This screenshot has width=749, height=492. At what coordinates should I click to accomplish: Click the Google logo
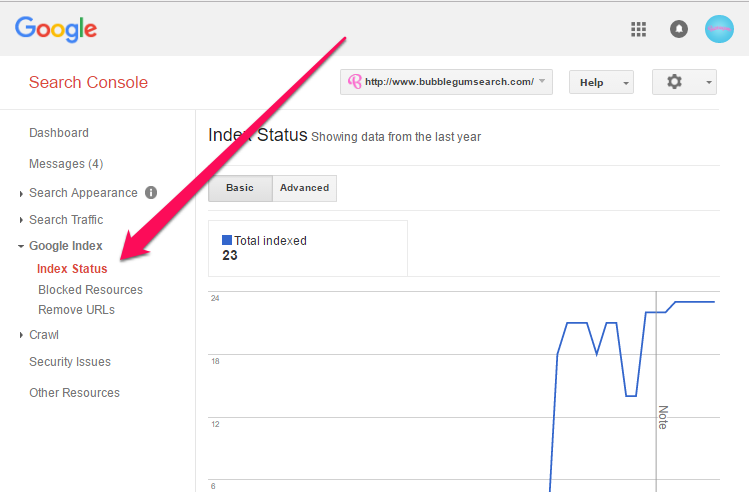(x=56, y=29)
